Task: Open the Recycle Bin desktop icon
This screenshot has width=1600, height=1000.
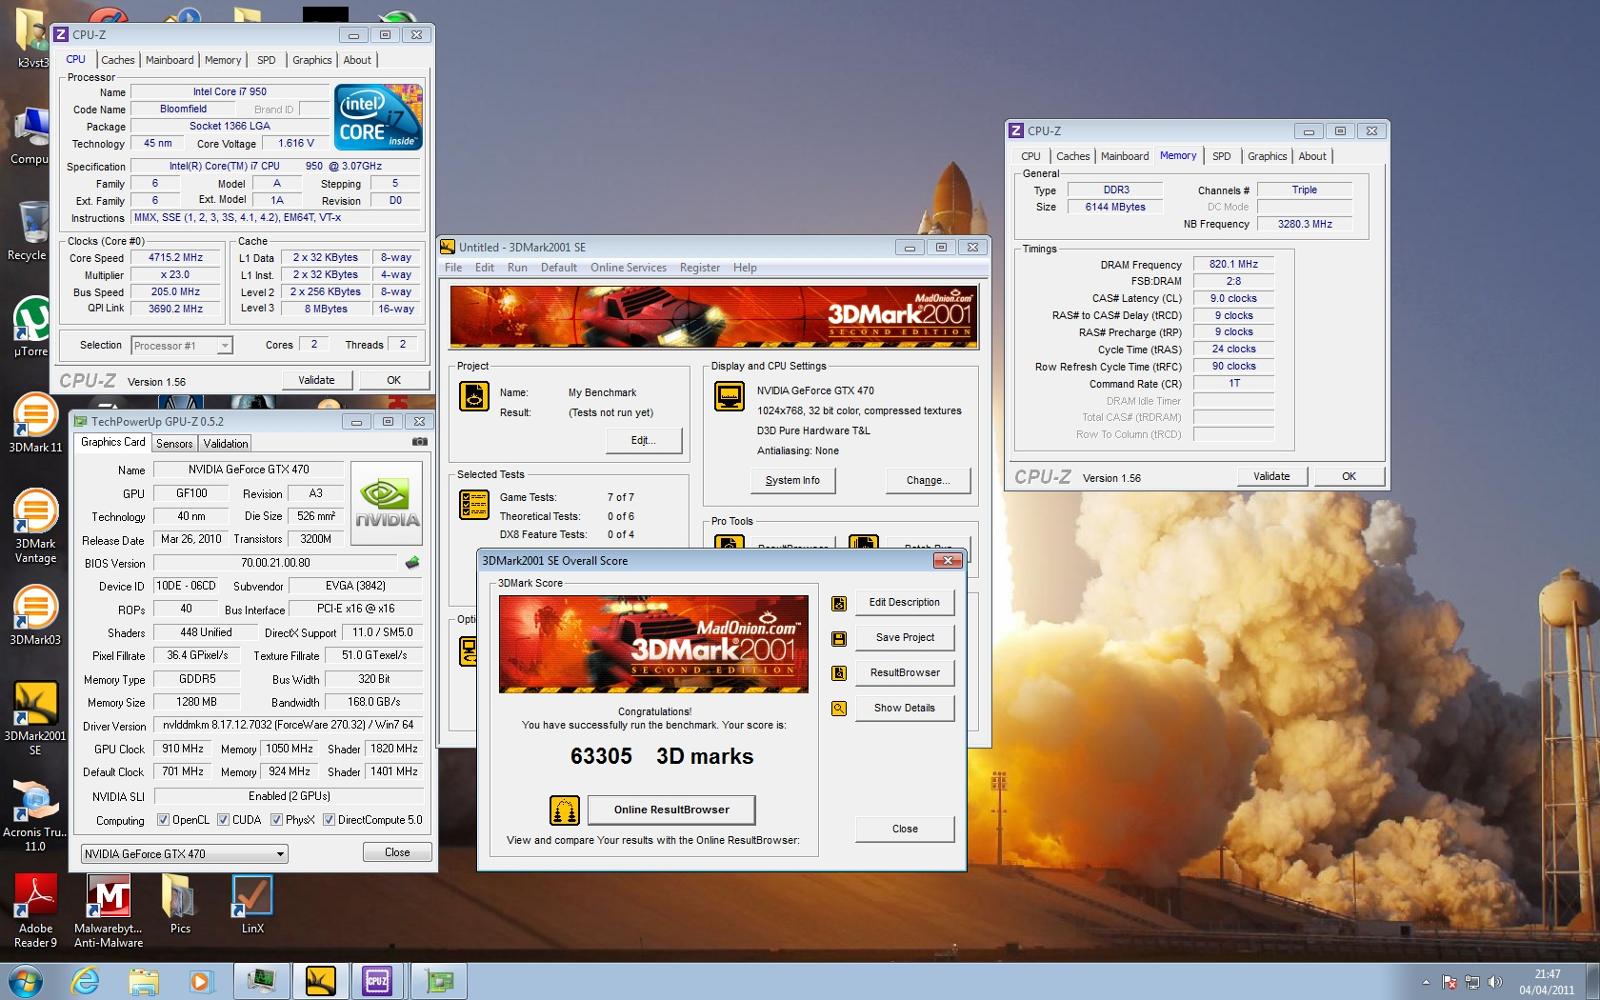Action: [30, 231]
